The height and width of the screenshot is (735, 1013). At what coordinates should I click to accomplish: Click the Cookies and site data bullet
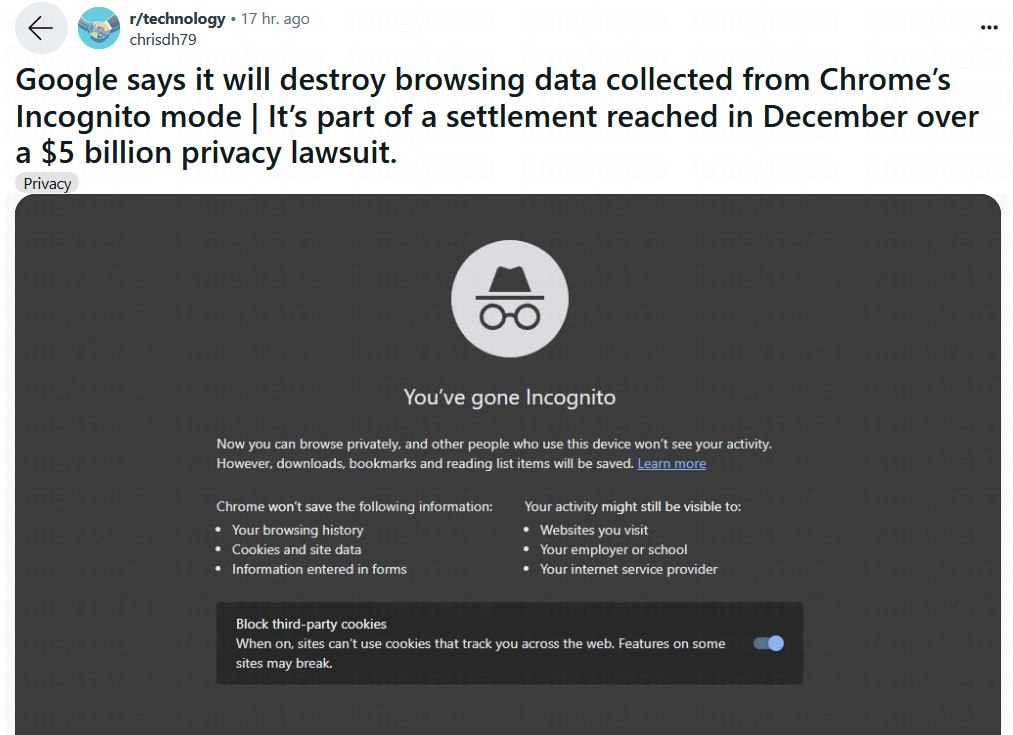pos(296,549)
